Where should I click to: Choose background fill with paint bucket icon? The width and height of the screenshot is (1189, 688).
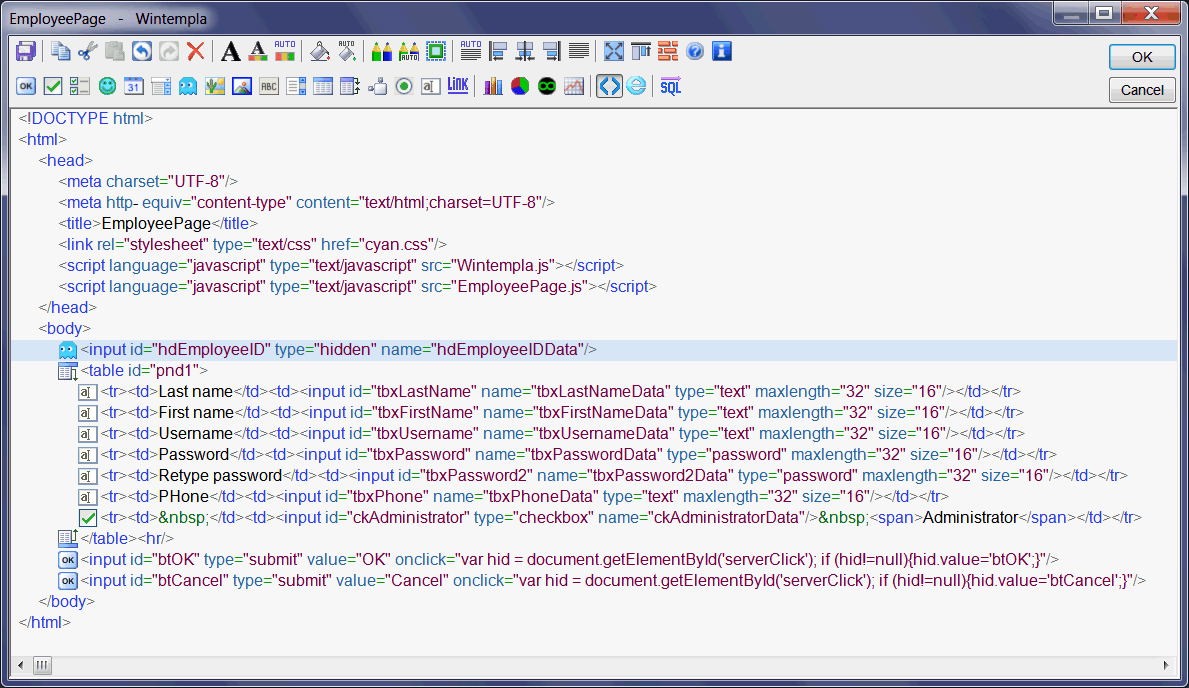point(320,52)
